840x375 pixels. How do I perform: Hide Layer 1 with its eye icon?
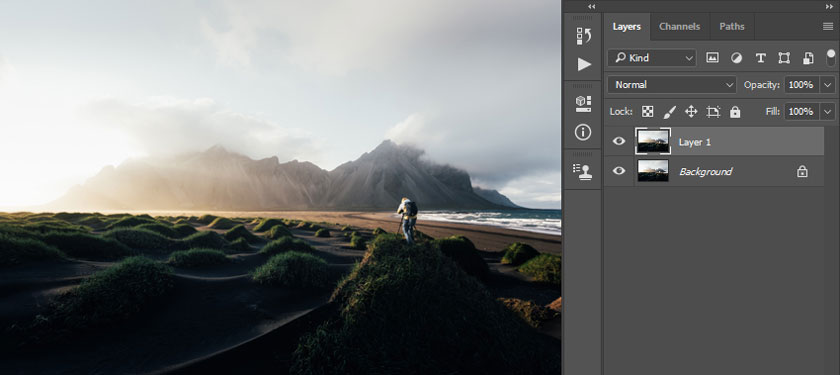pyautogui.click(x=619, y=141)
